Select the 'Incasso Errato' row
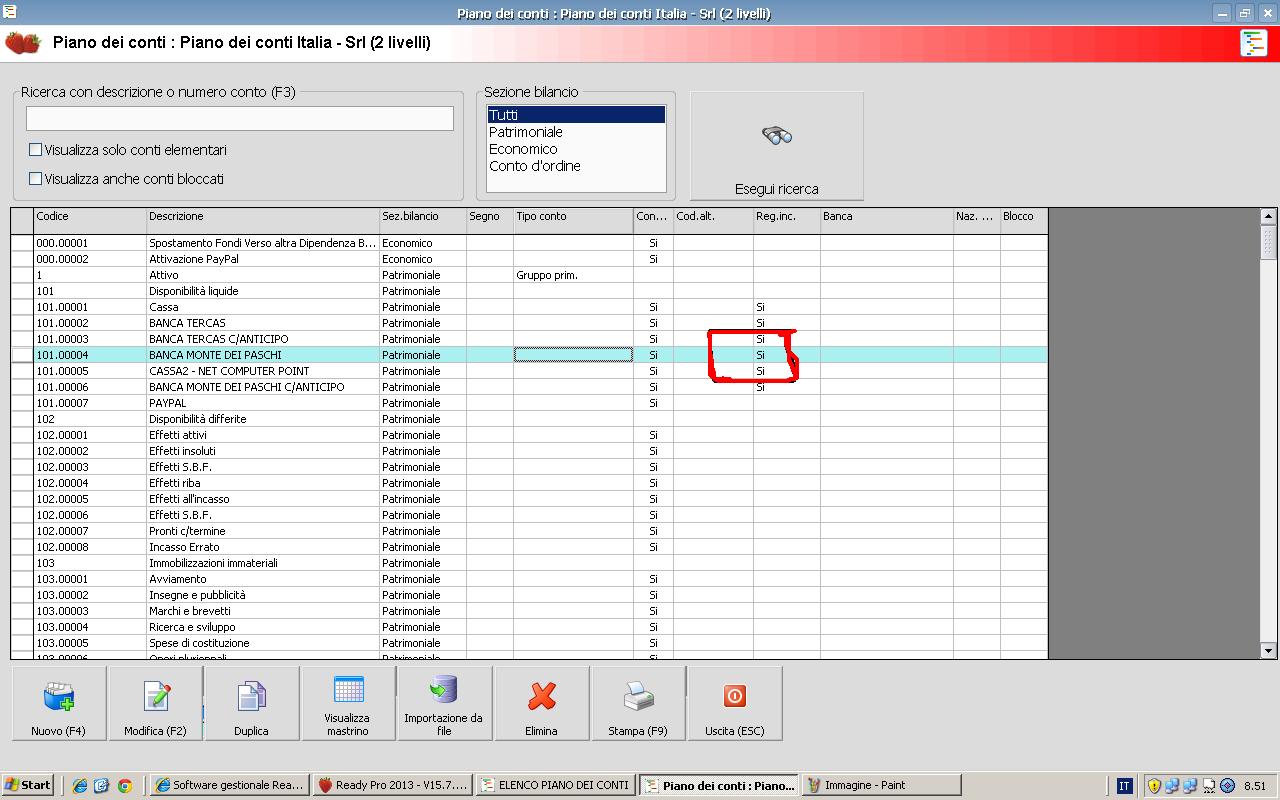 530,547
